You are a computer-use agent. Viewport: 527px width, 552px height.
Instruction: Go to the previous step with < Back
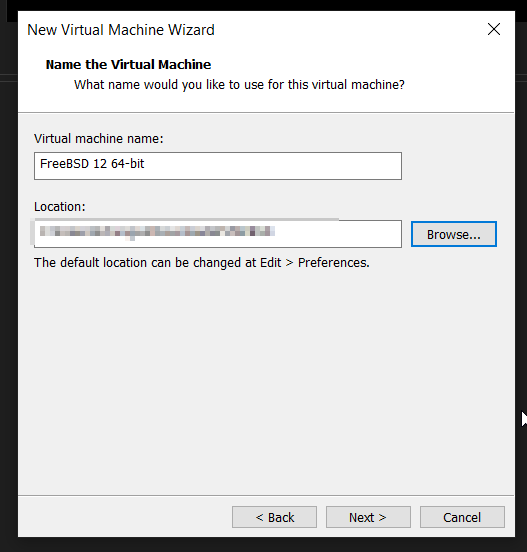click(274, 517)
